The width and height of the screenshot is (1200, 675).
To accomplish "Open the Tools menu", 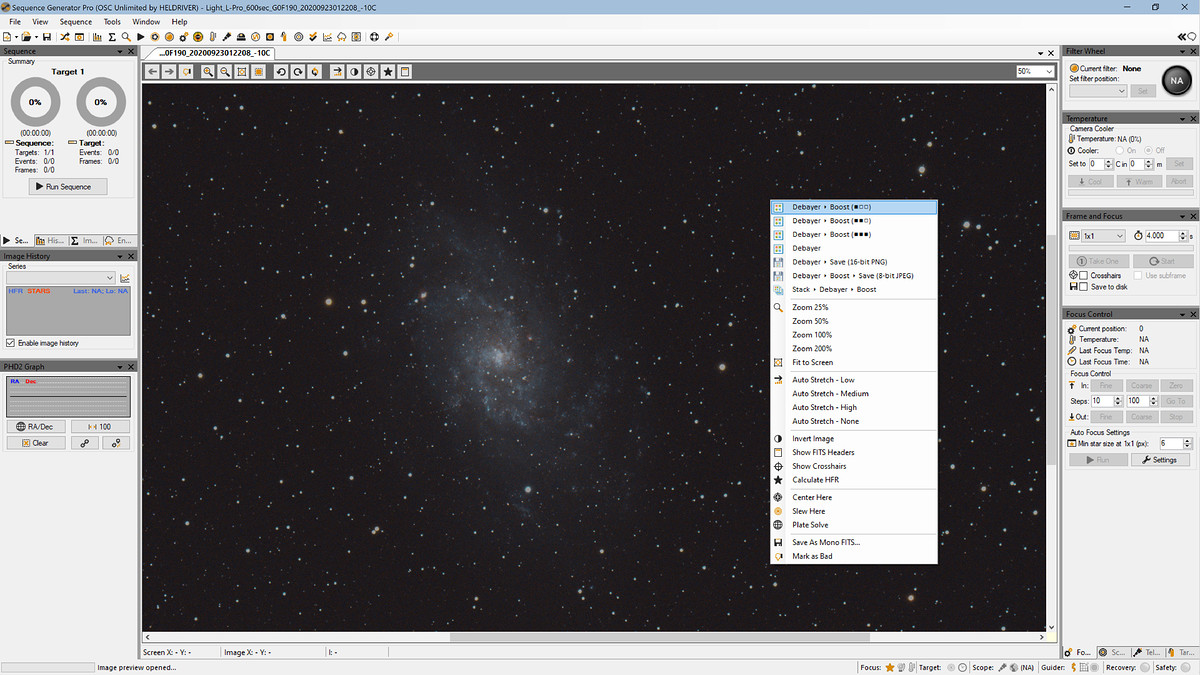I will point(112,21).
